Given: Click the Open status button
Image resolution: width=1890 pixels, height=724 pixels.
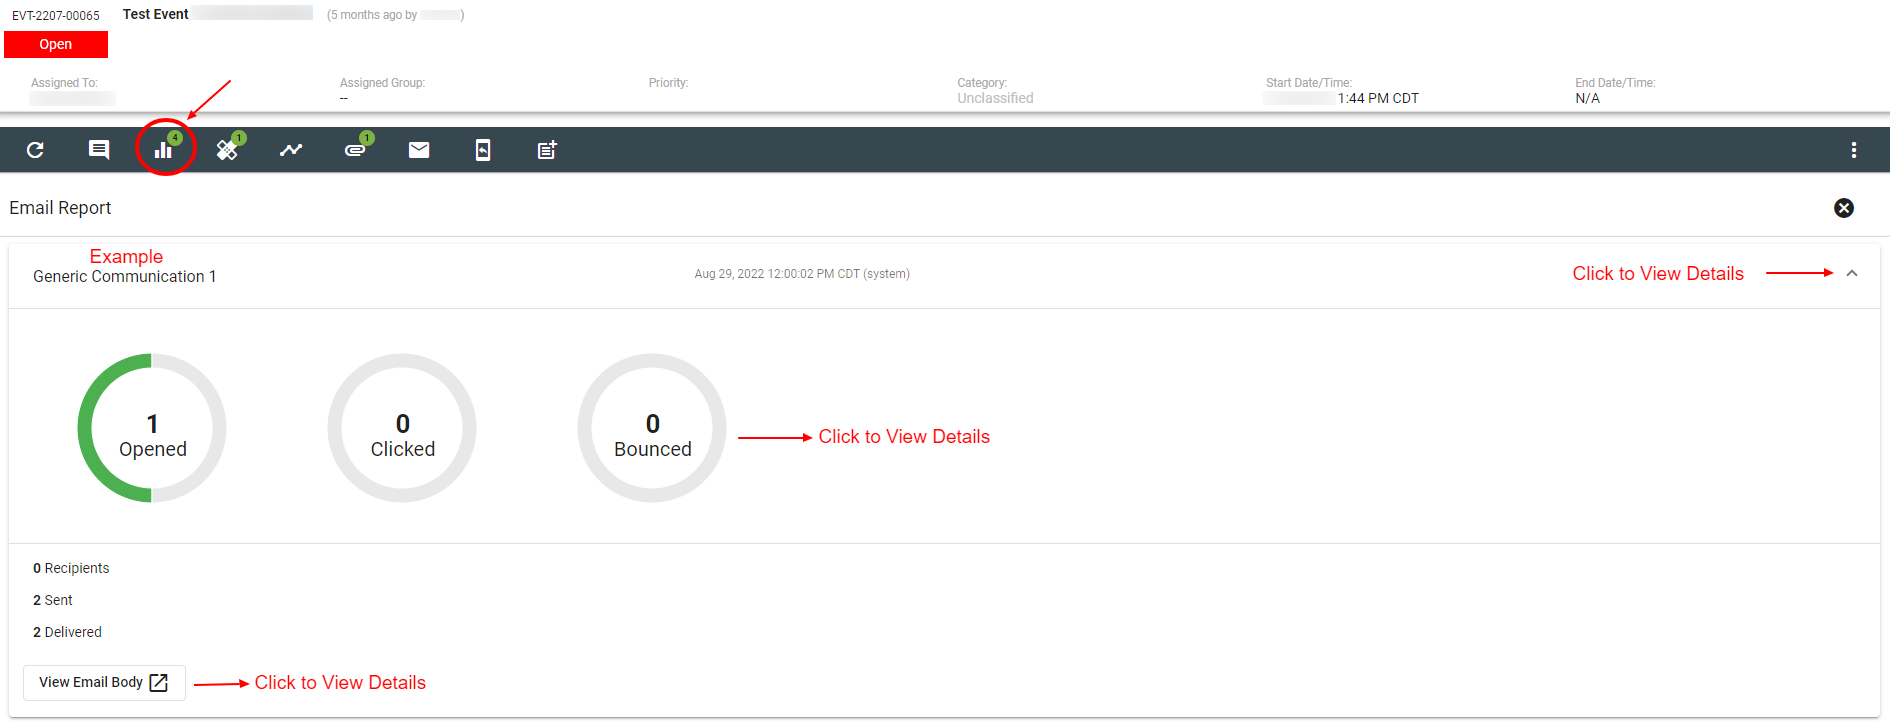Looking at the screenshot, I should pos(56,44).
